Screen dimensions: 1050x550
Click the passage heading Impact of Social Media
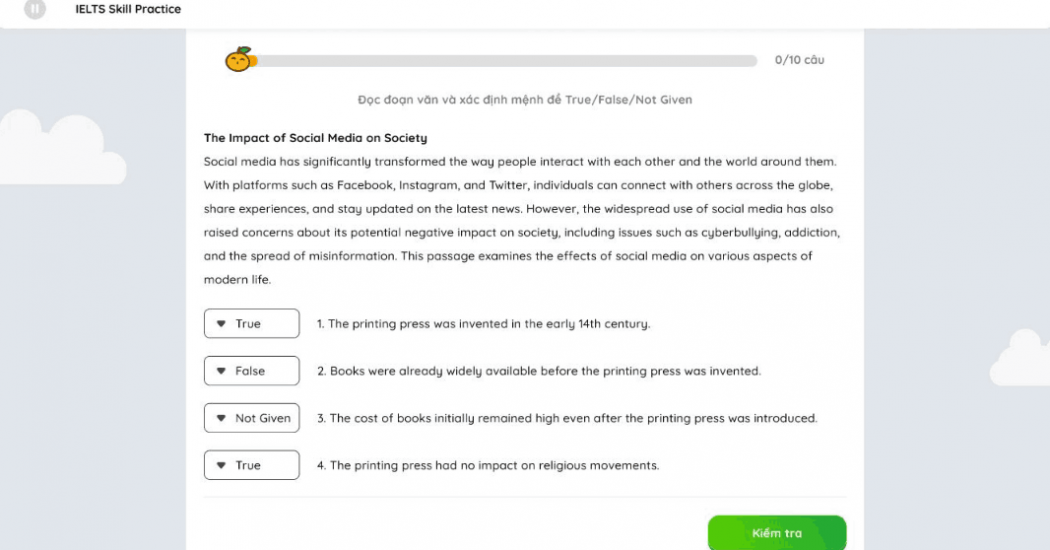click(315, 138)
